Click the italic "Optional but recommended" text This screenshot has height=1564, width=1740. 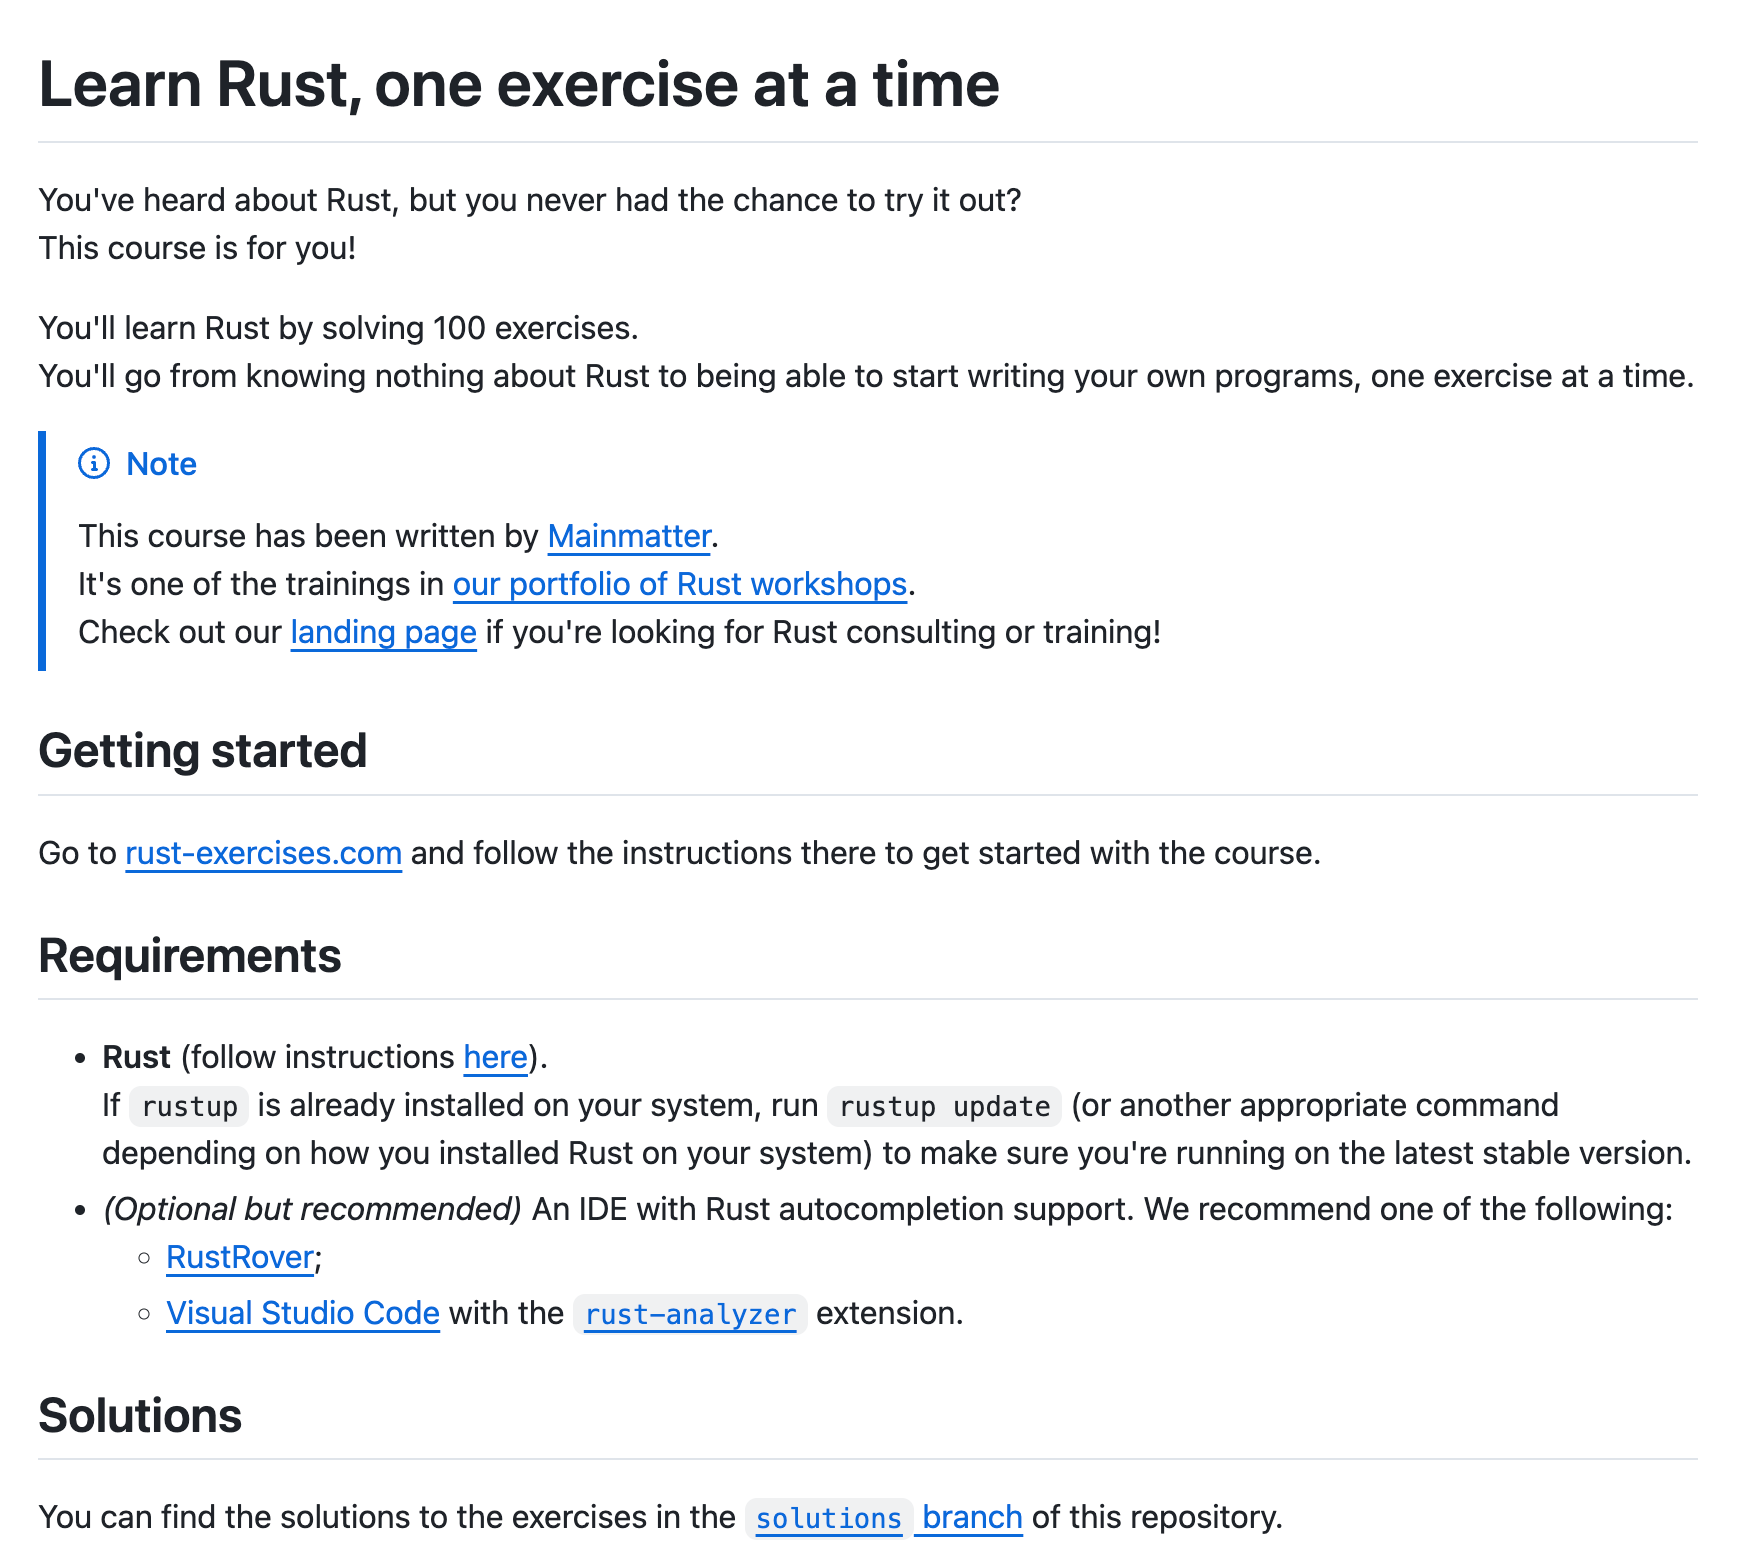pos(312,1210)
